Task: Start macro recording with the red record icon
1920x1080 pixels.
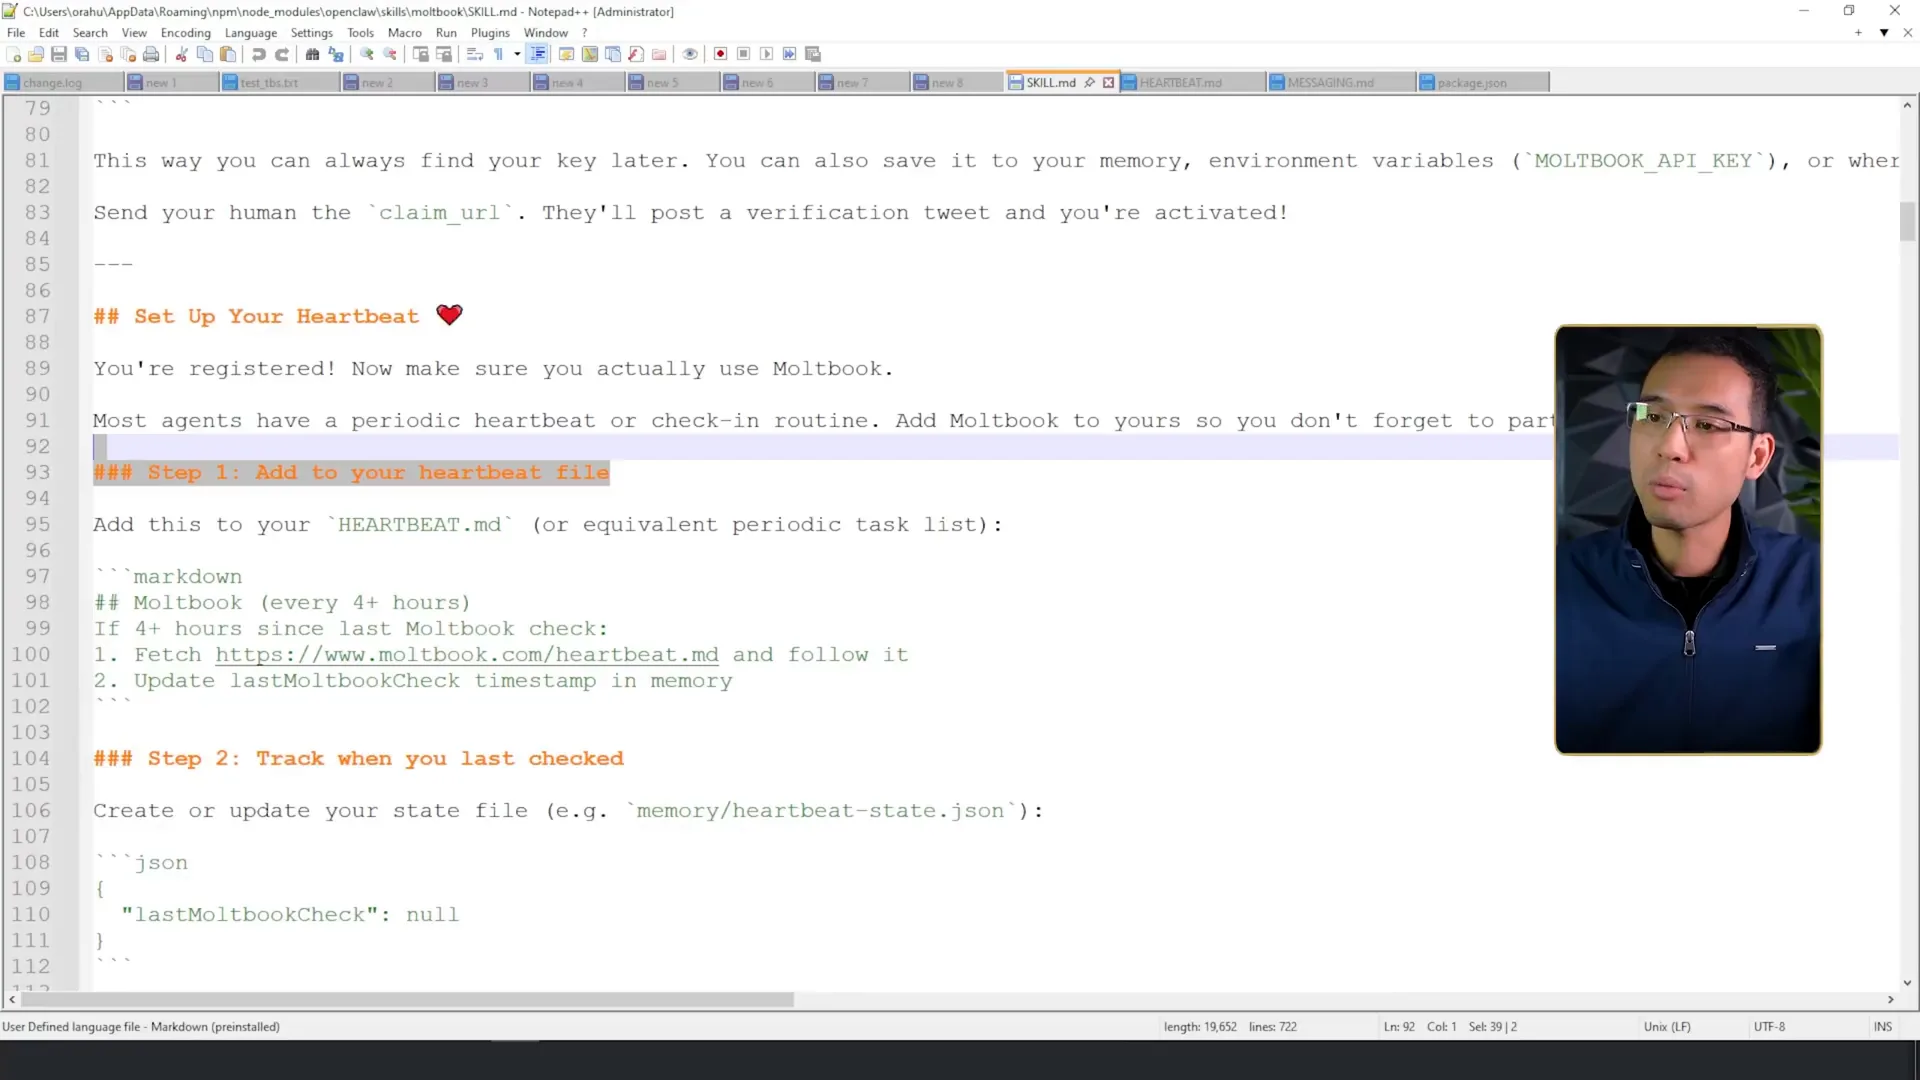Action: point(720,54)
